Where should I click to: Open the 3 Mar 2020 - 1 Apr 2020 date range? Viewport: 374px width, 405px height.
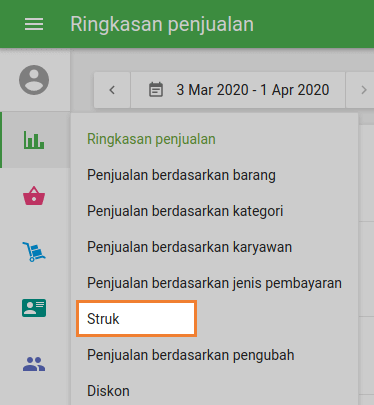click(x=238, y=90)
